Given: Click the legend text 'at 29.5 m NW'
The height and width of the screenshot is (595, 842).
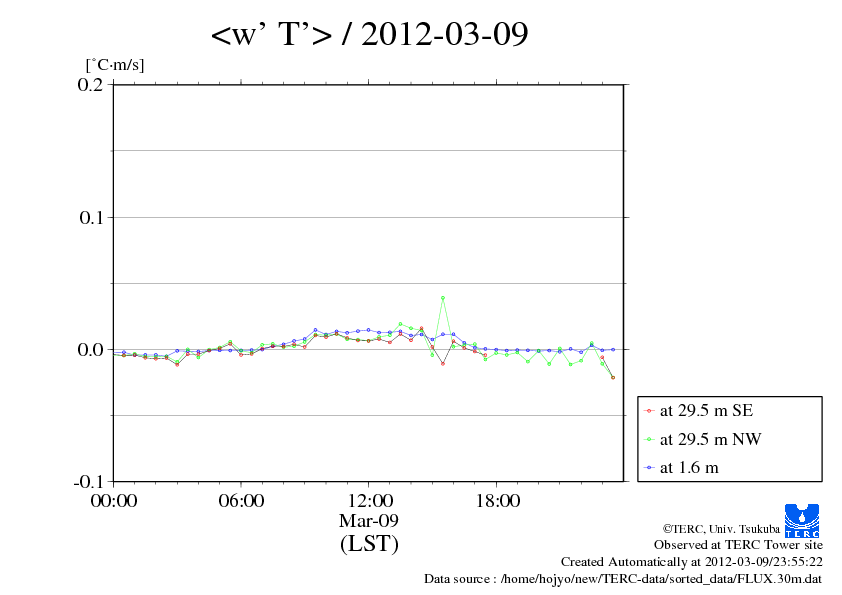Looking at the screenshot, I should tap(710, 439).
